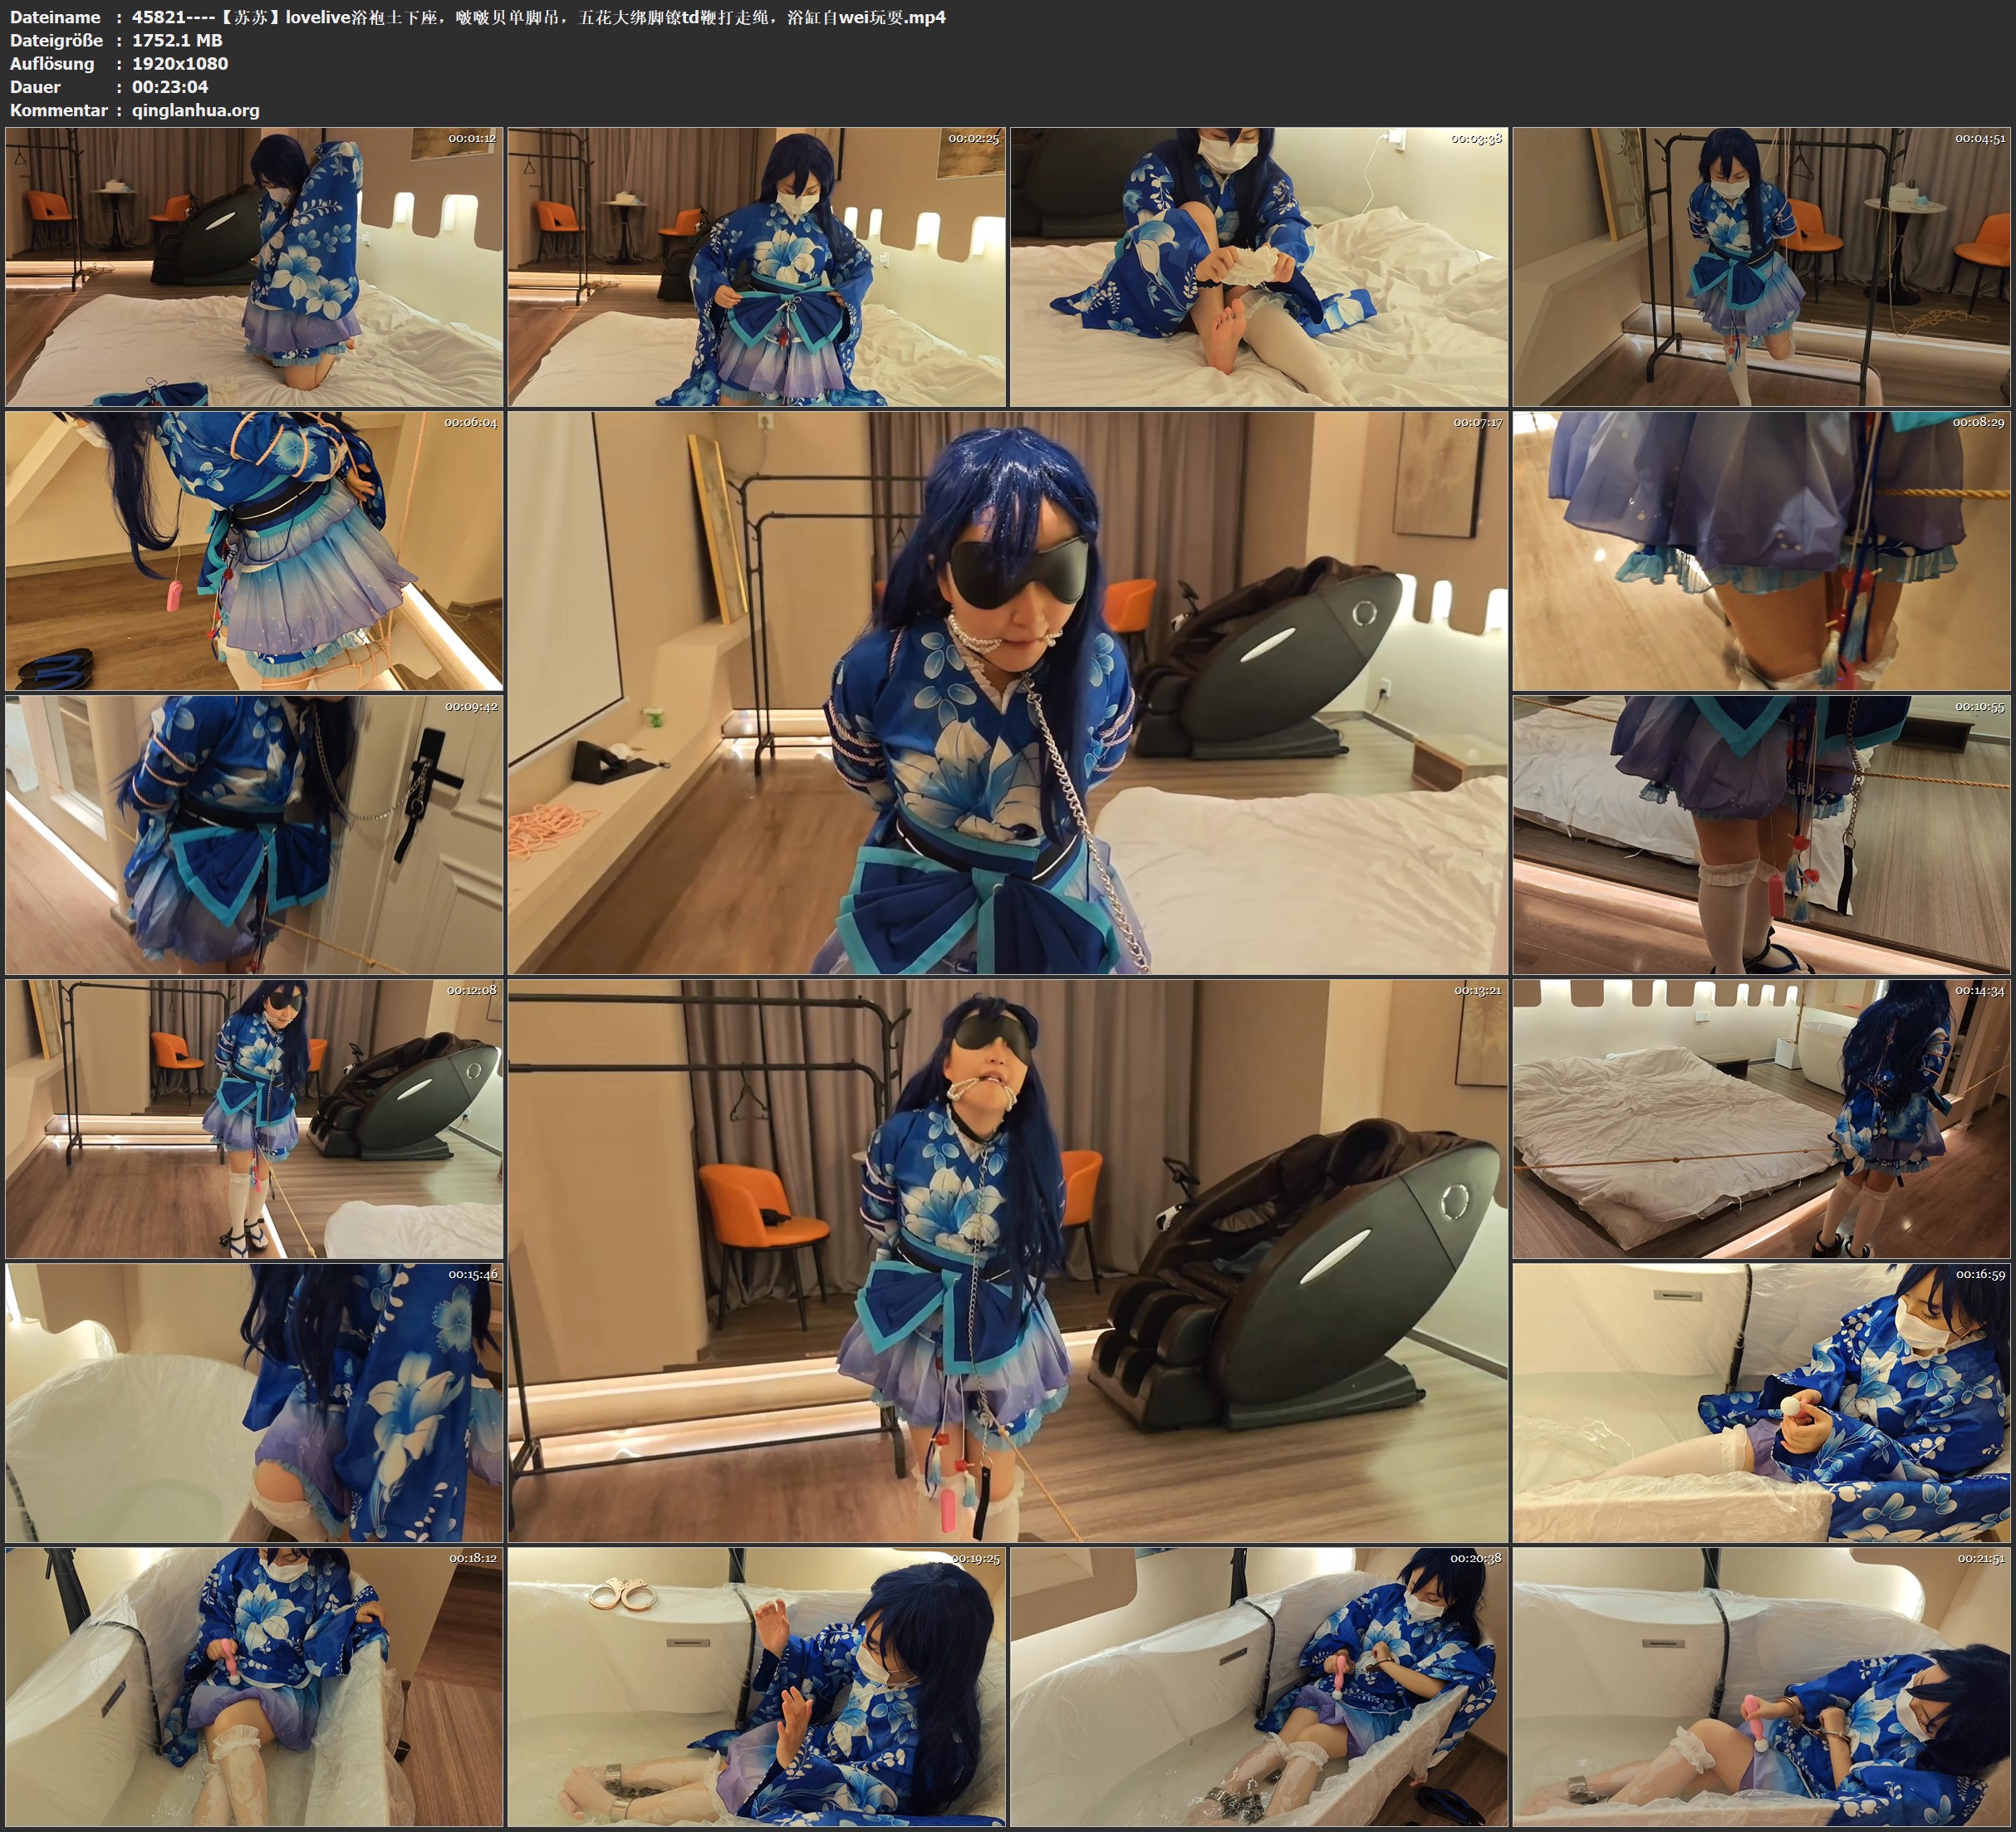This screenshot has height=1832, width=2016.
Task: Open the thumbnail marked 00:03:38
Action: coord(1259,267)
